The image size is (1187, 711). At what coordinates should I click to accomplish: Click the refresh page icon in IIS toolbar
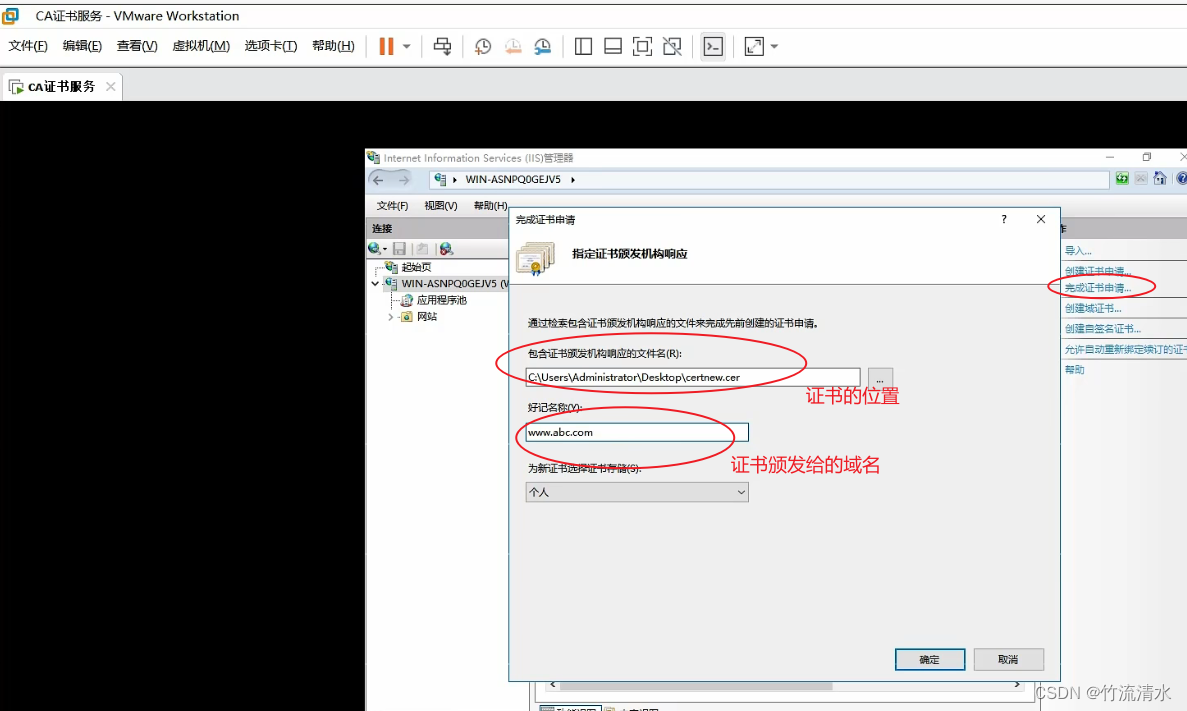click(x=1122, y=179)
